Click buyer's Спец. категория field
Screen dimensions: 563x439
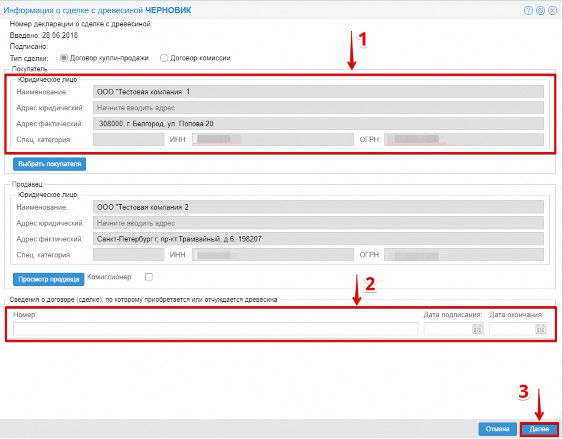[x=129, y=139]
